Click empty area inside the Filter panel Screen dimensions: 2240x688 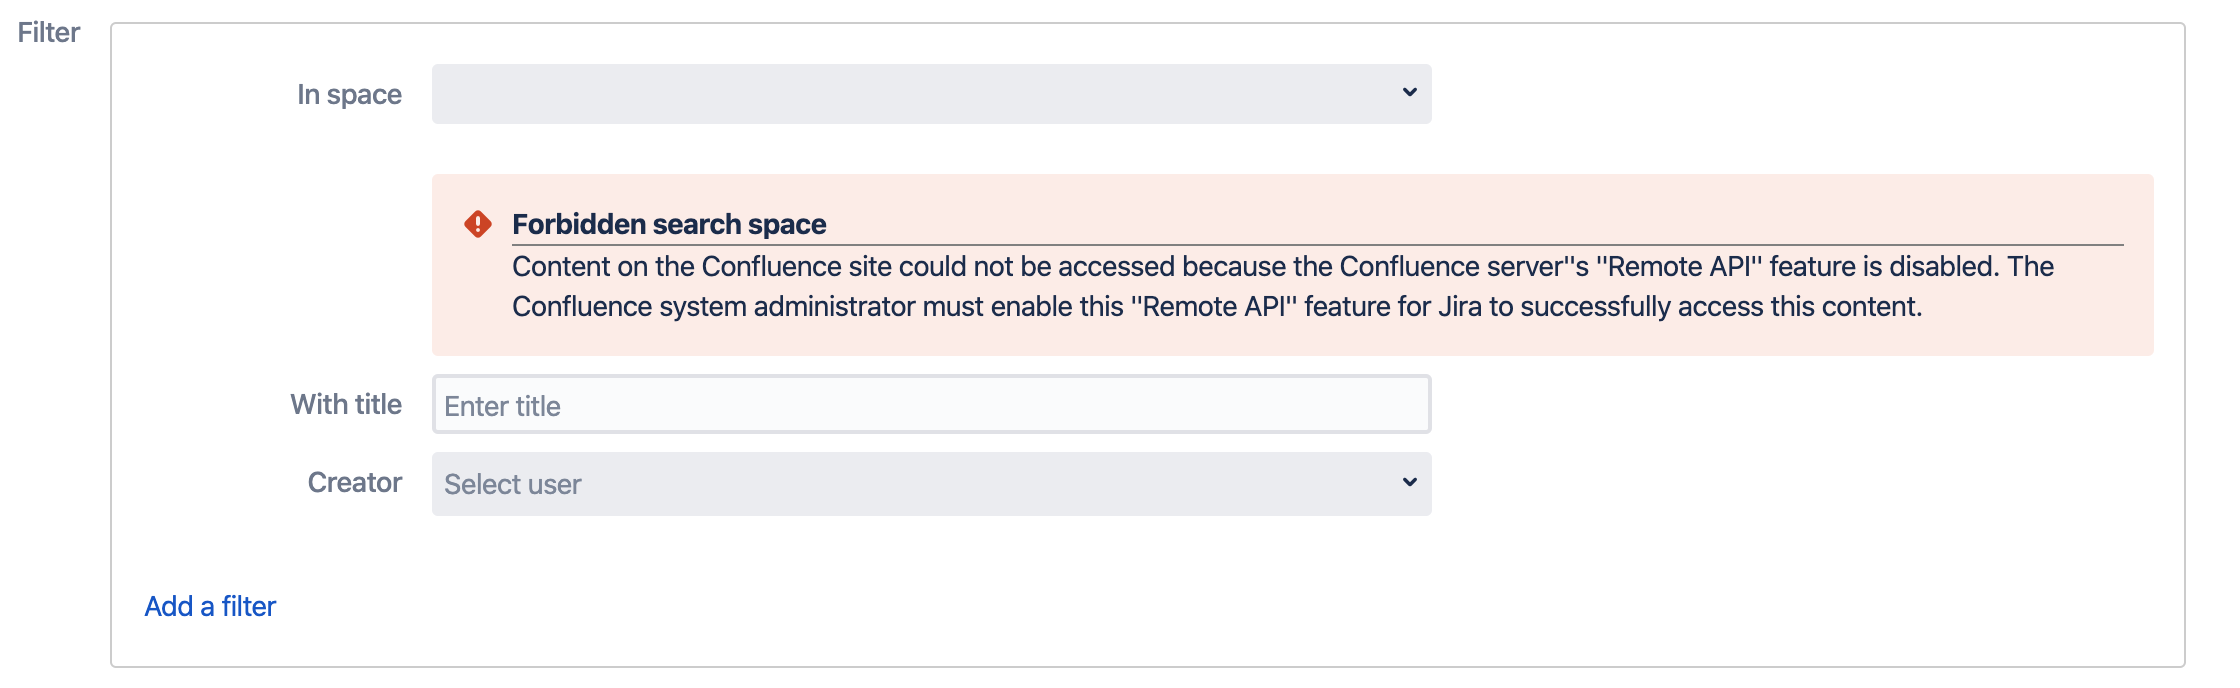(1800, 500)
